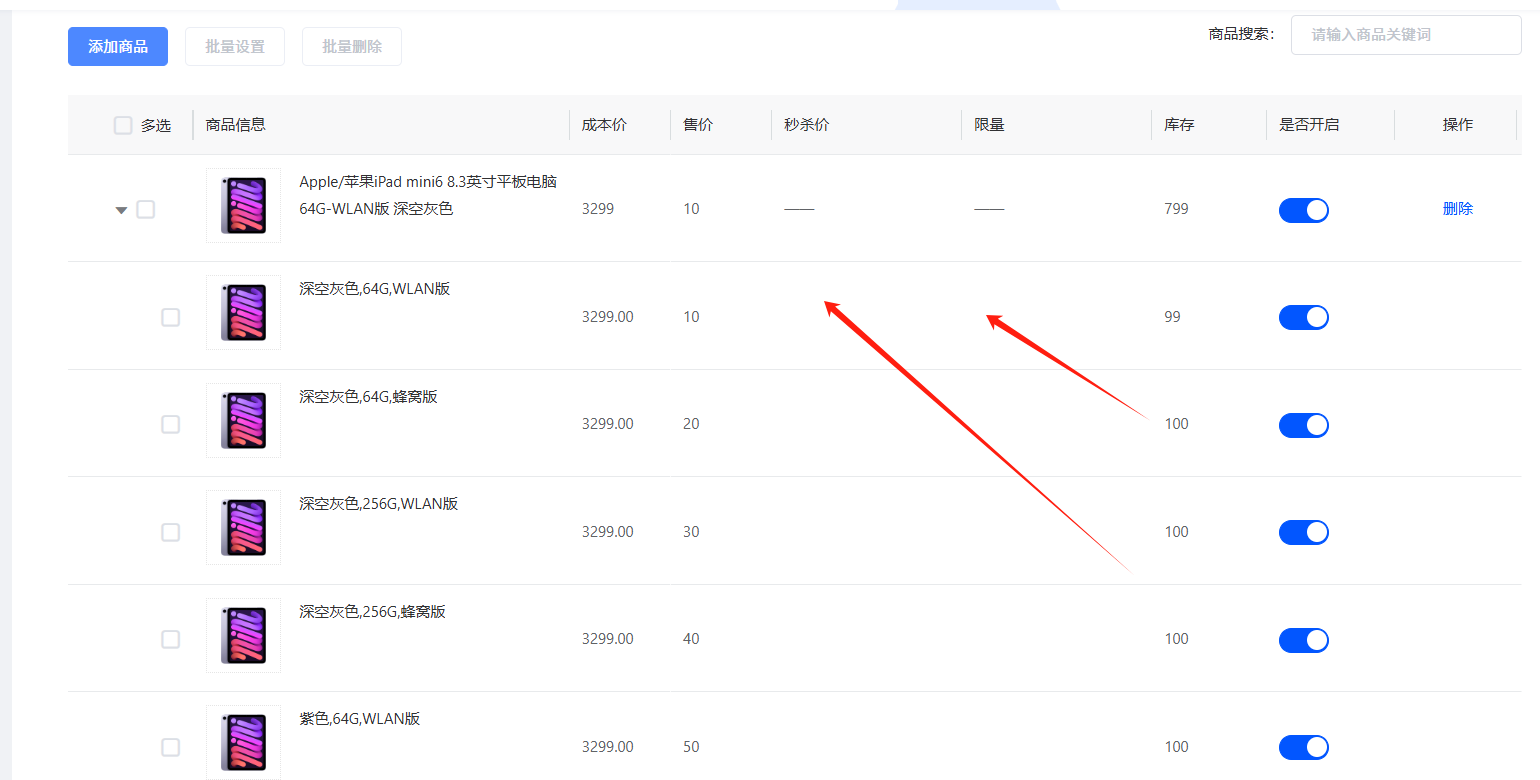
Task: Click the 深空灰色,64G,蜂窝版 spec name
Action: (x=368, y=397)
